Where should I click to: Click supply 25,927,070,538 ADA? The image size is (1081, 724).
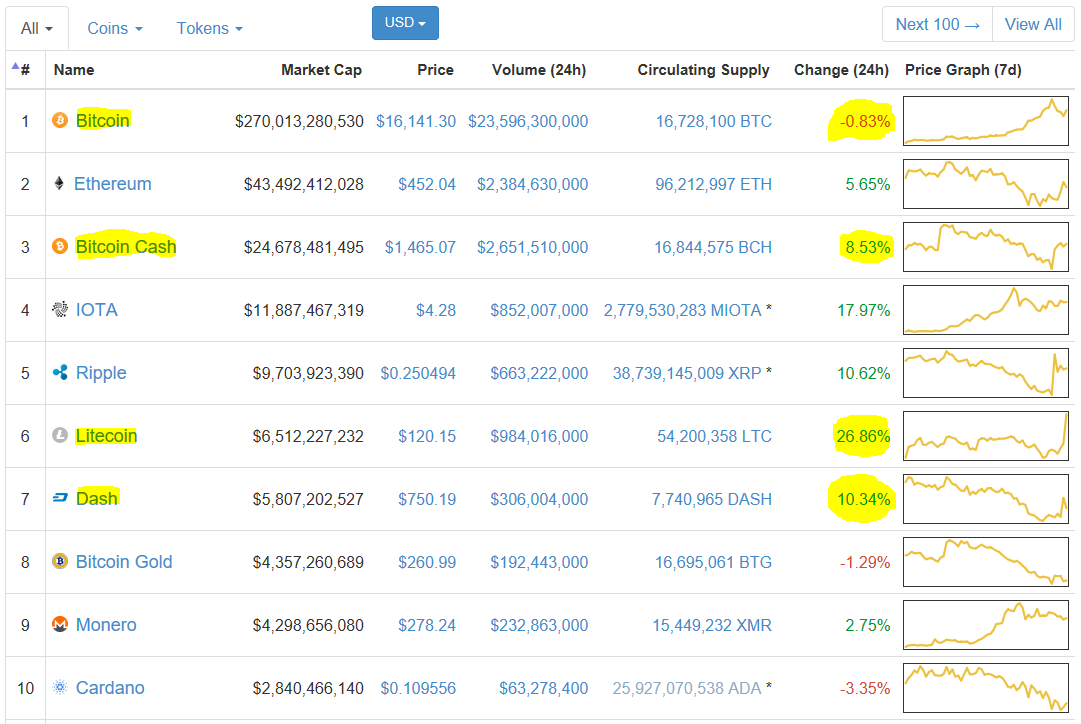click(x=687, y=688)
